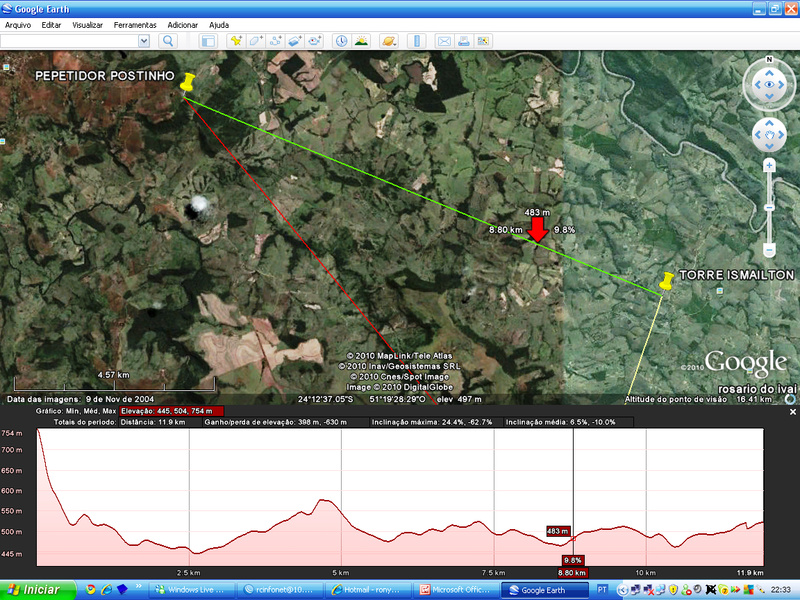Click the move joystick hand icon

(769, 135)
